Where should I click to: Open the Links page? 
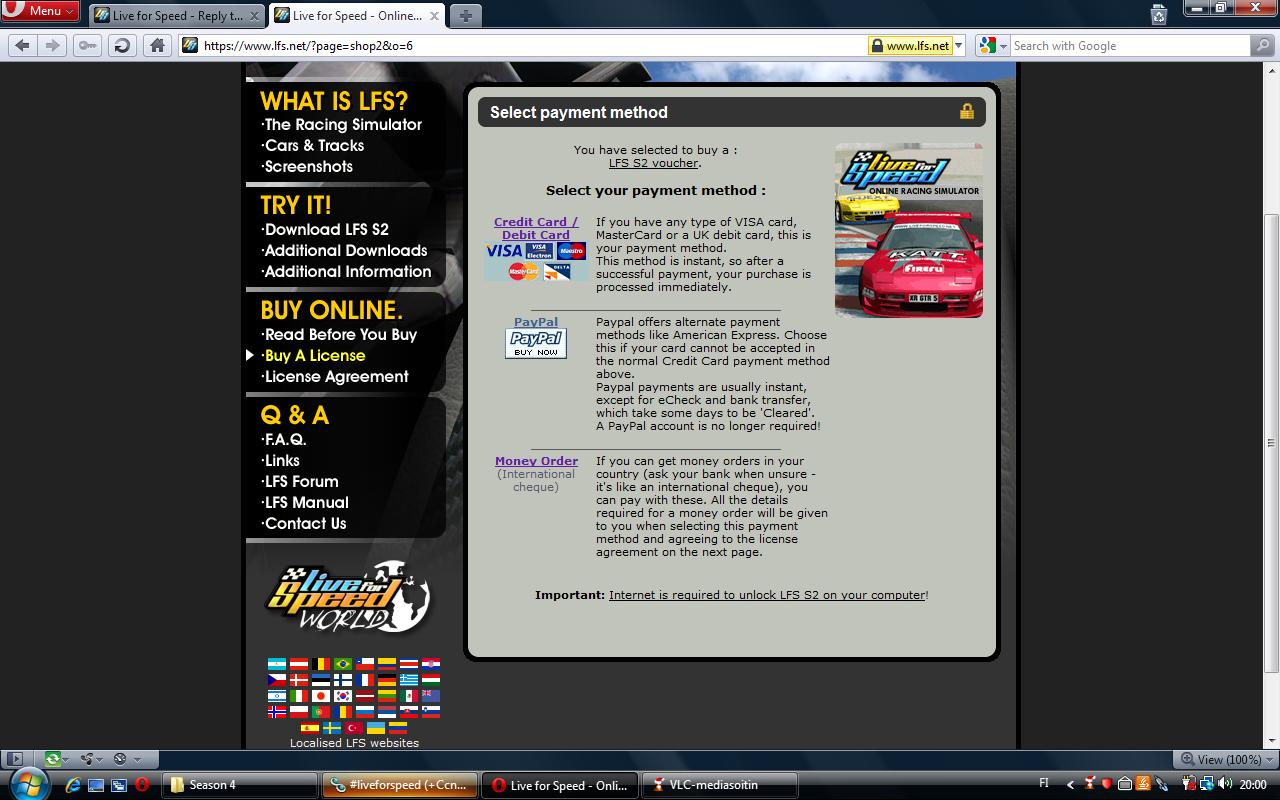(281, 461)
